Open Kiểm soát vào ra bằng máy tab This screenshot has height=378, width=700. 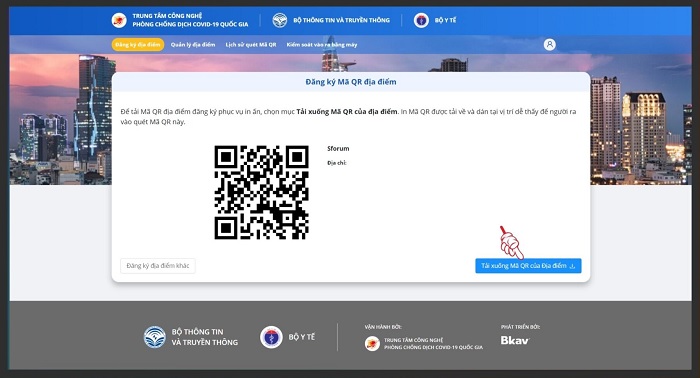pos(322,45)
